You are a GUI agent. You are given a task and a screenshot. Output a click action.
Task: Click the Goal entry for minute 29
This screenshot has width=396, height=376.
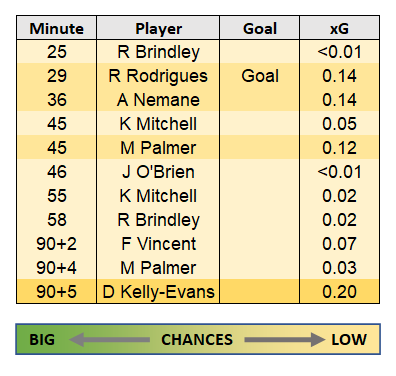(260, 76)
